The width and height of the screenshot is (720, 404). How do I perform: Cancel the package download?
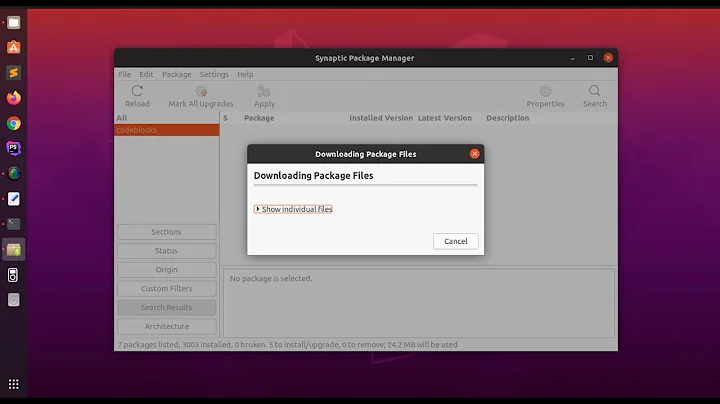coord(456,241)
